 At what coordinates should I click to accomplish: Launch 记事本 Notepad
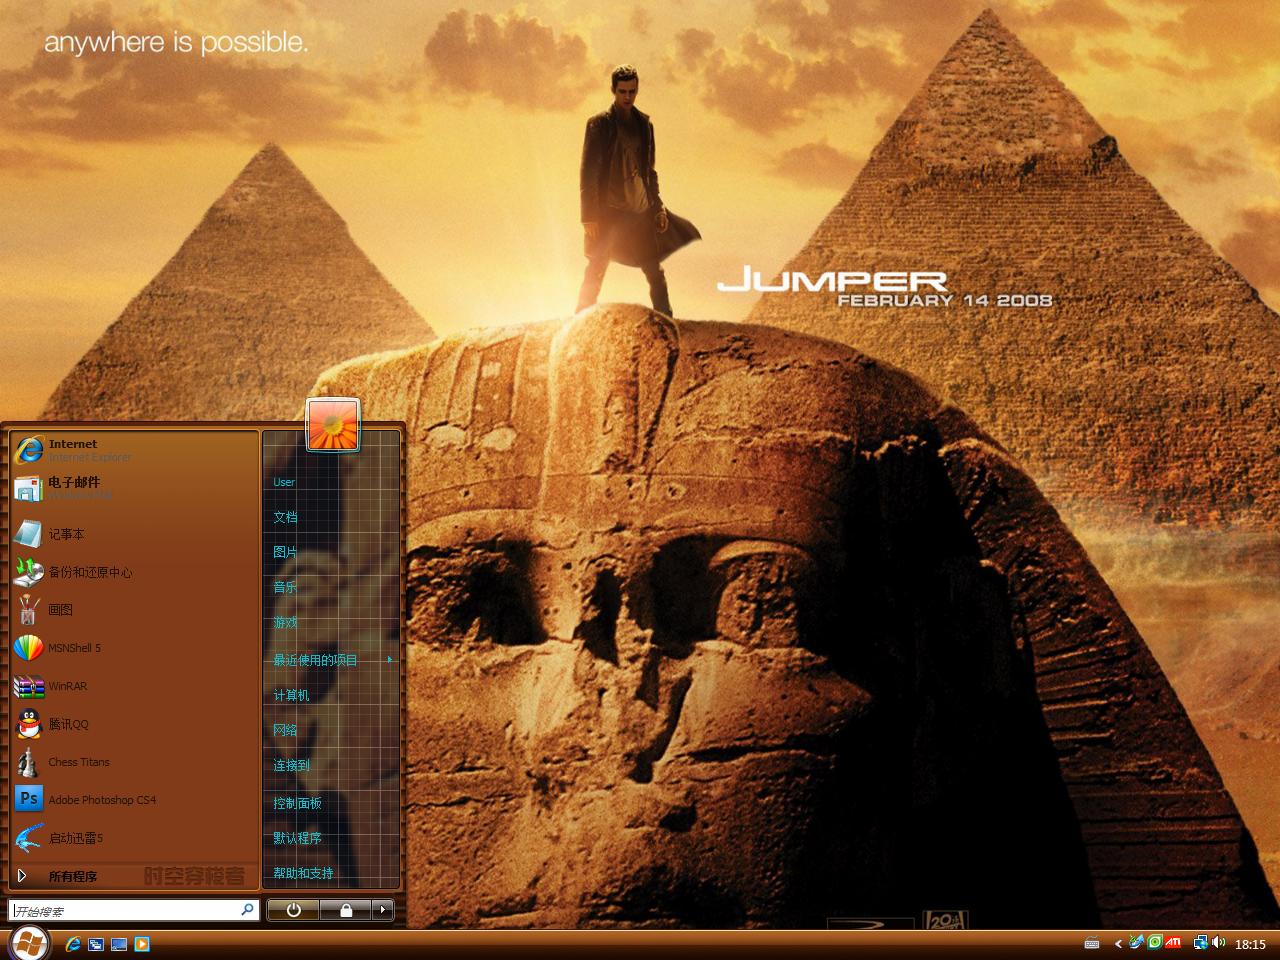click(133, 534)
